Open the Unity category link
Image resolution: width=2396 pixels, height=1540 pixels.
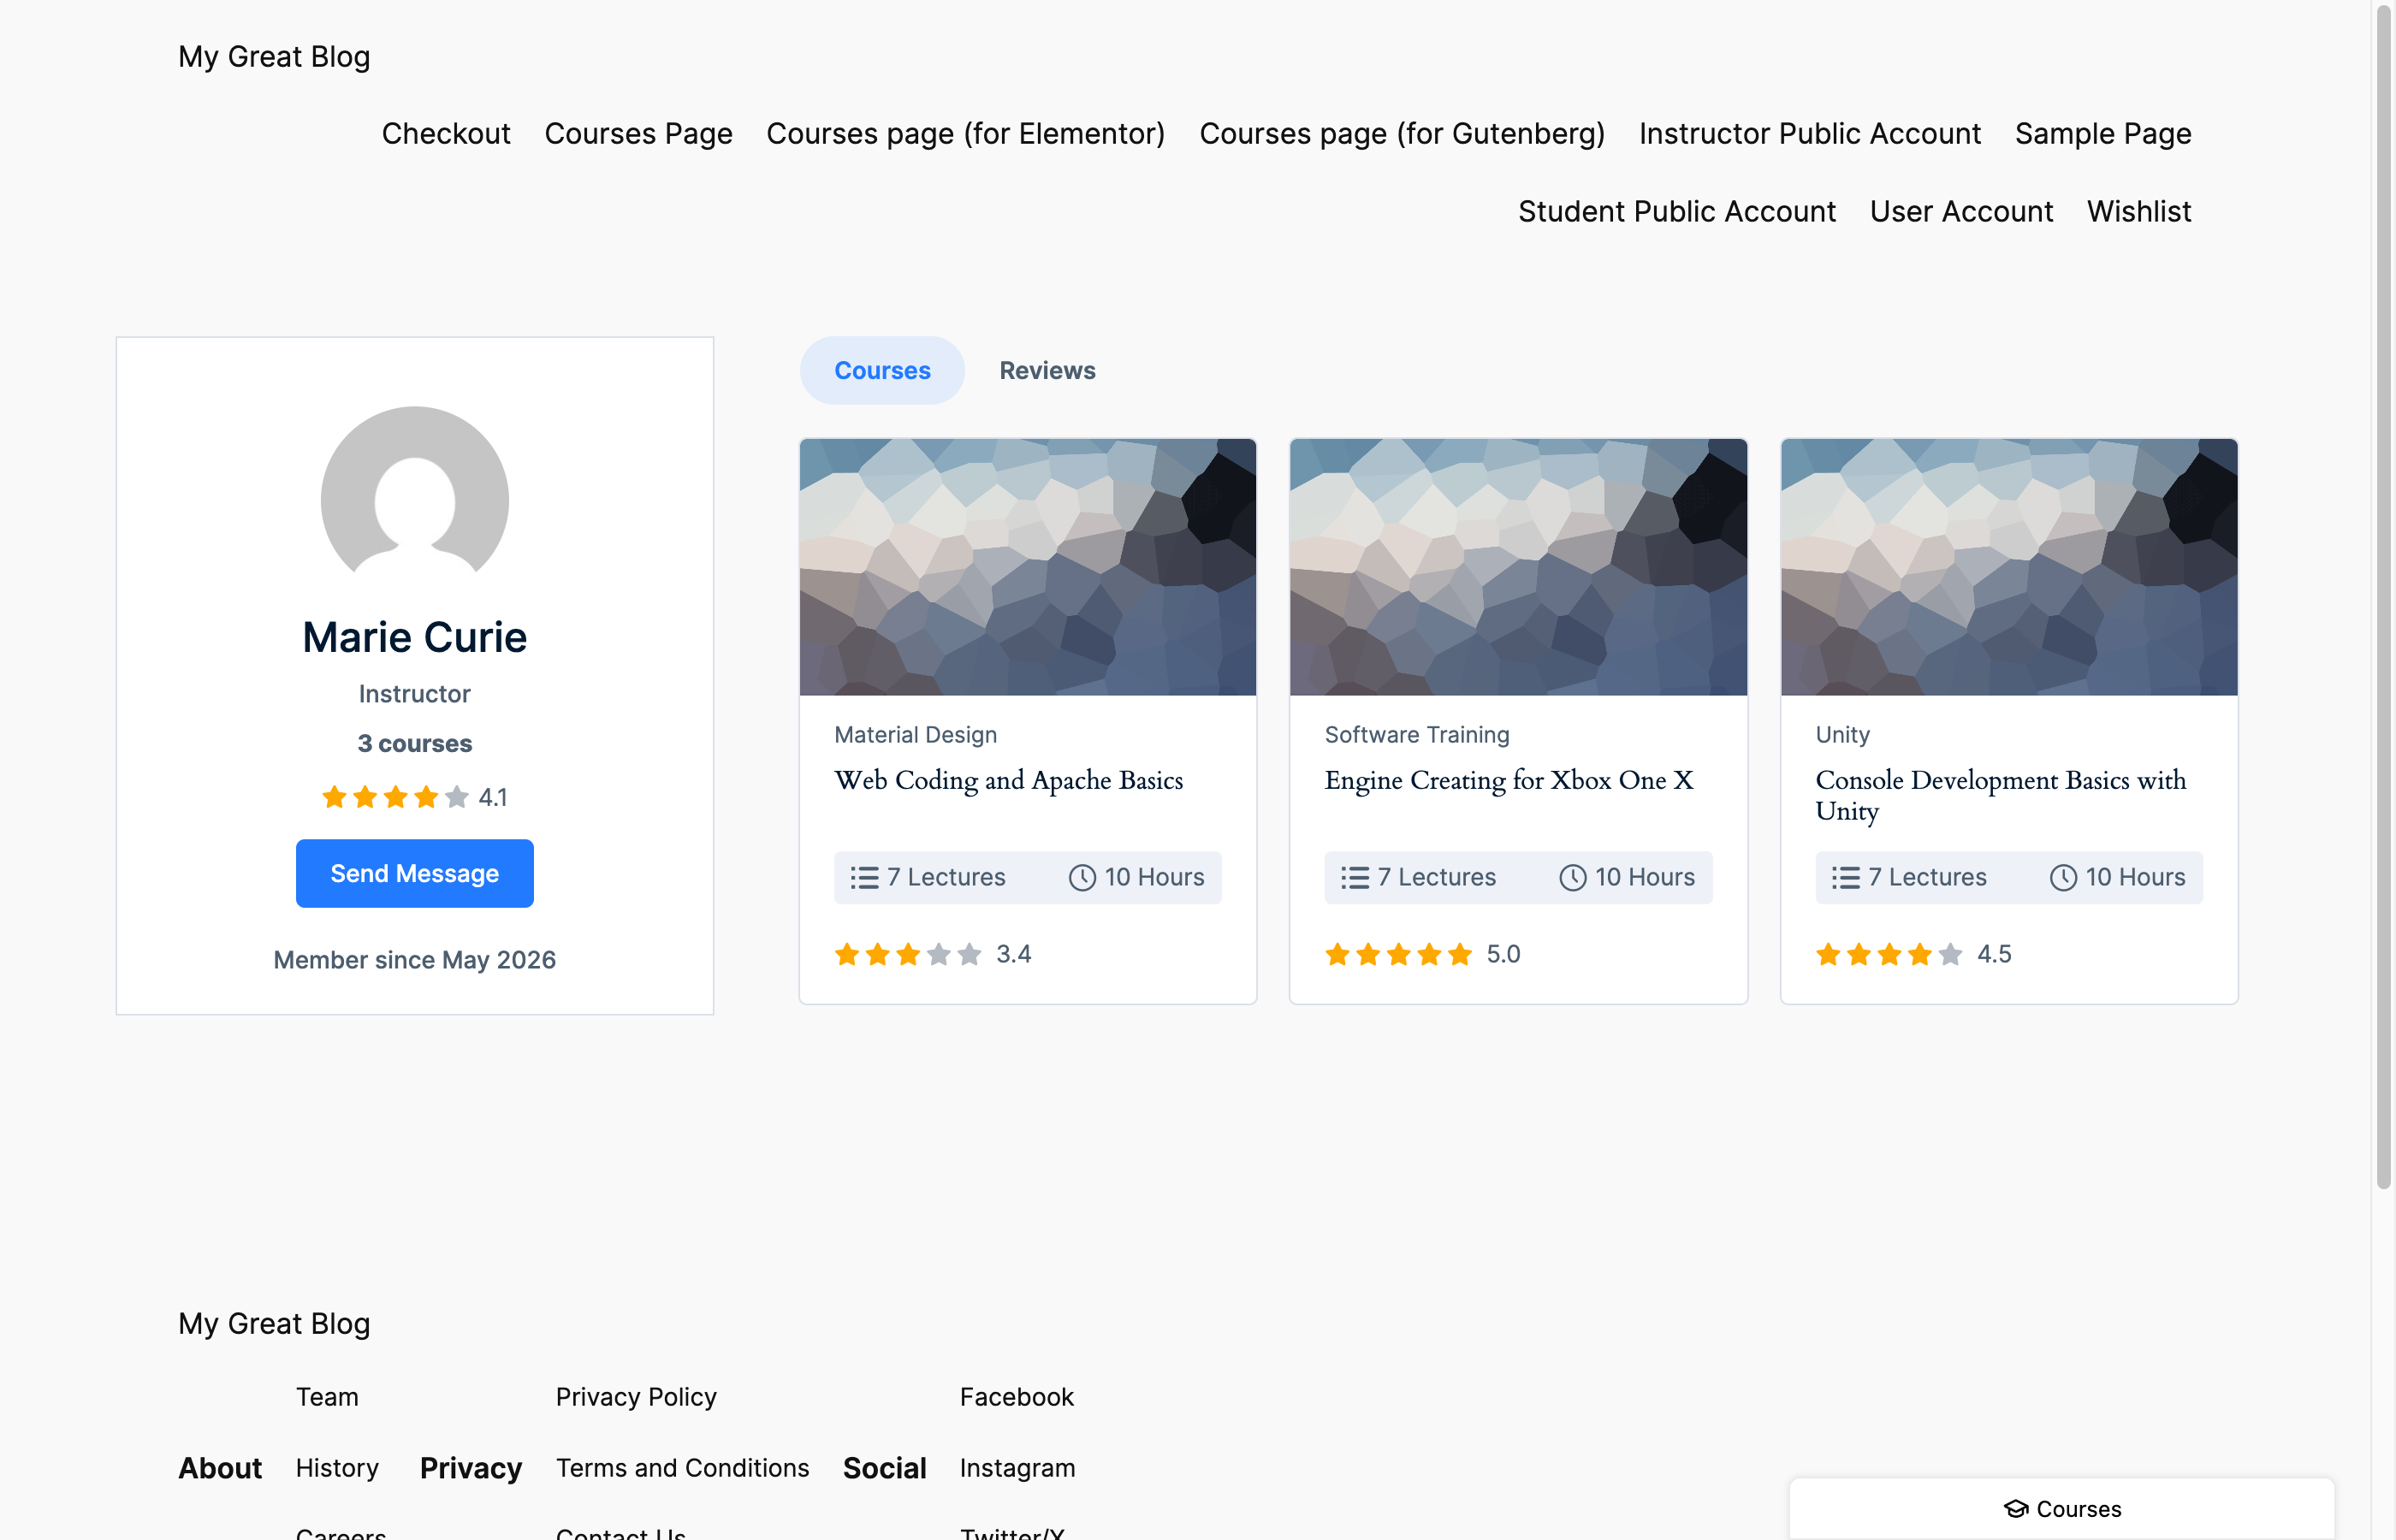1842,735
